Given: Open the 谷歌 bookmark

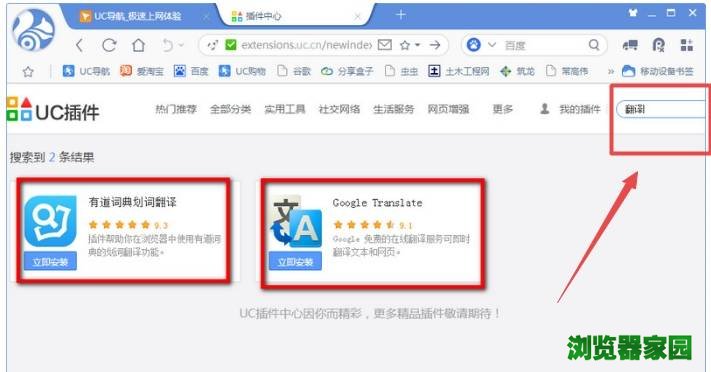Looking at the screenshot, I should click(x=294, y=71).
